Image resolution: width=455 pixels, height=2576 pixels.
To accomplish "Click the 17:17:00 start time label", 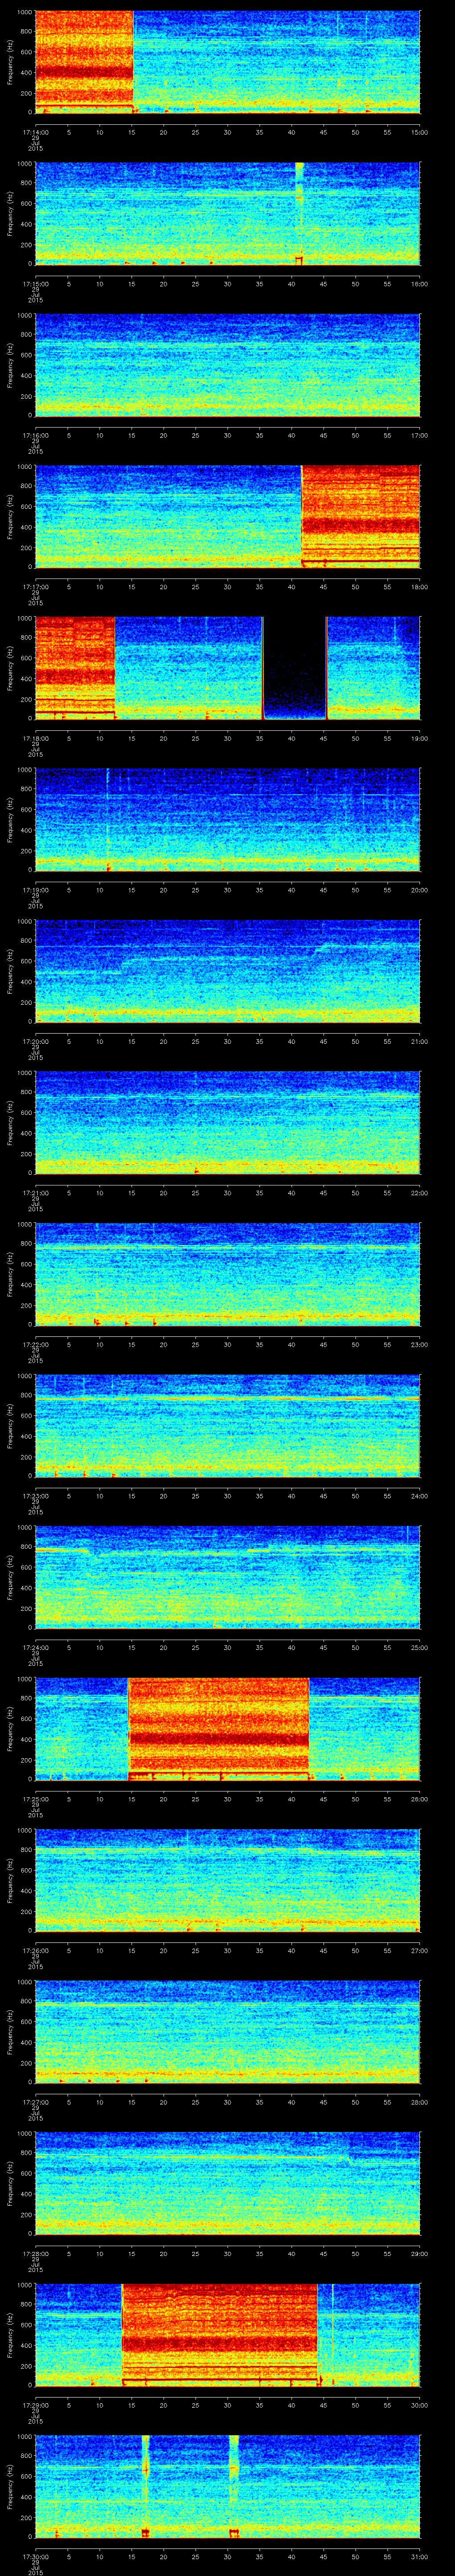I will point(35,587).
